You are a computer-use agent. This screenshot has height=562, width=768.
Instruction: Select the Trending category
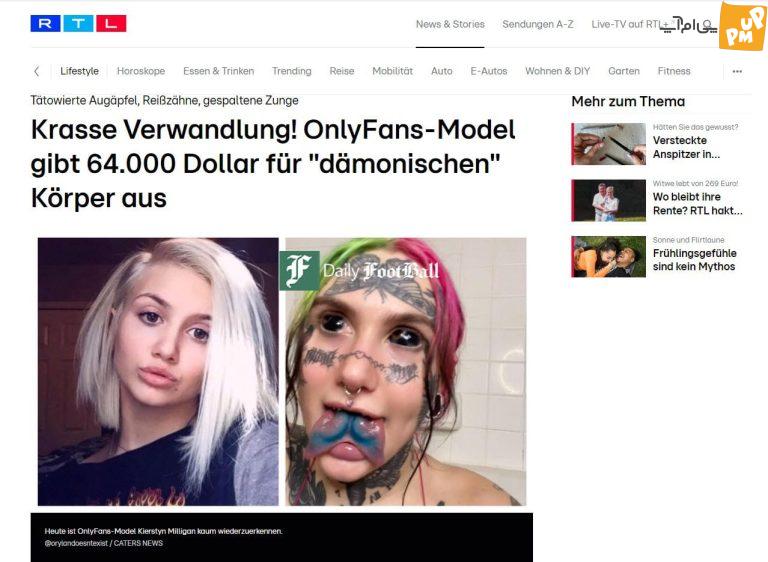tap(291, 71)
